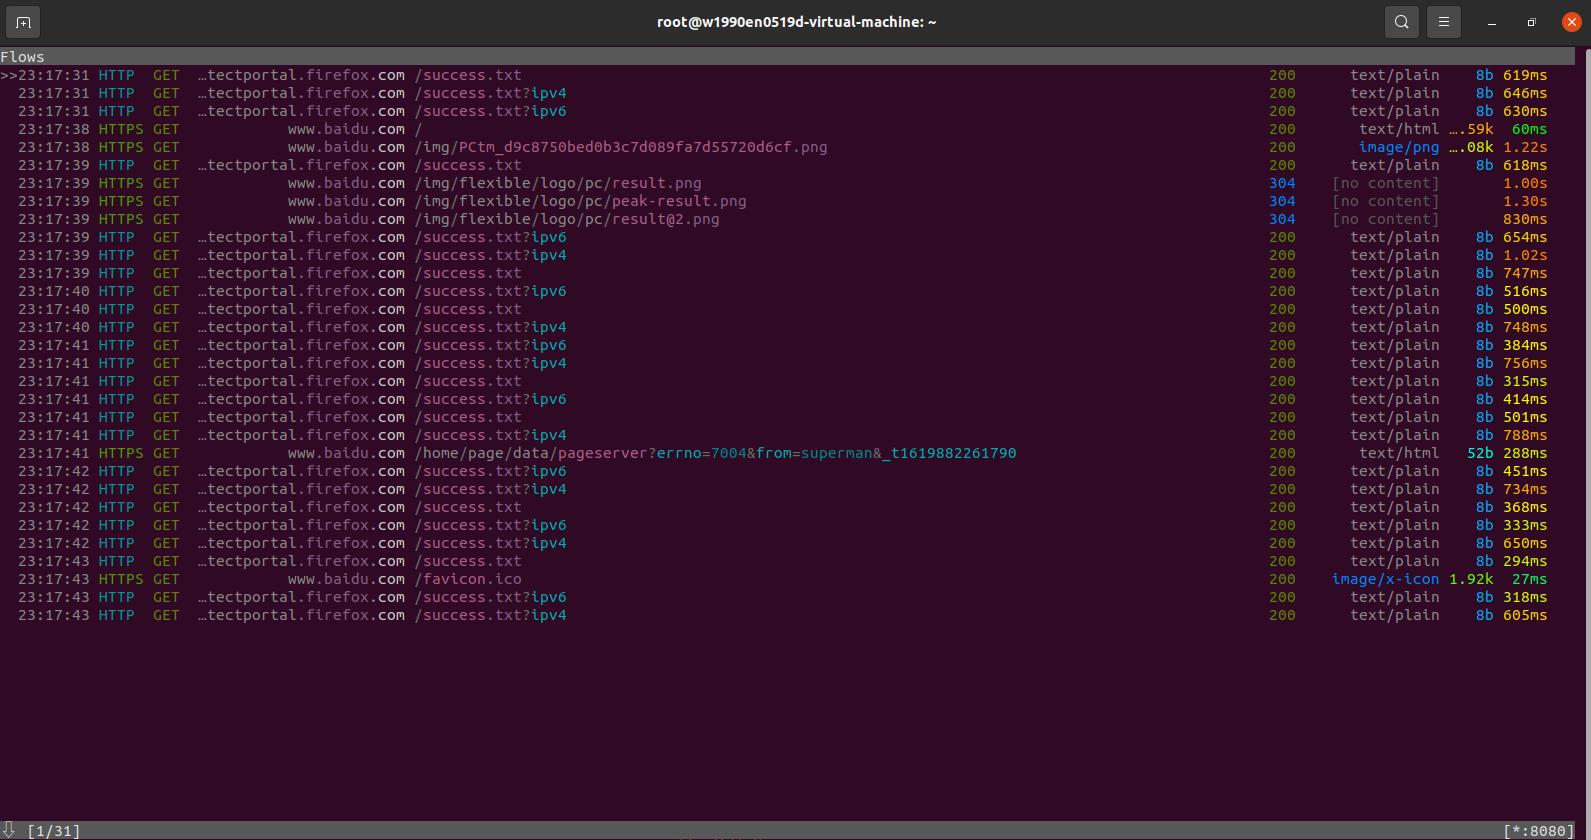The image size is (1591, 840).
Task: Open a new terminal tab
Action: [23, 22]
